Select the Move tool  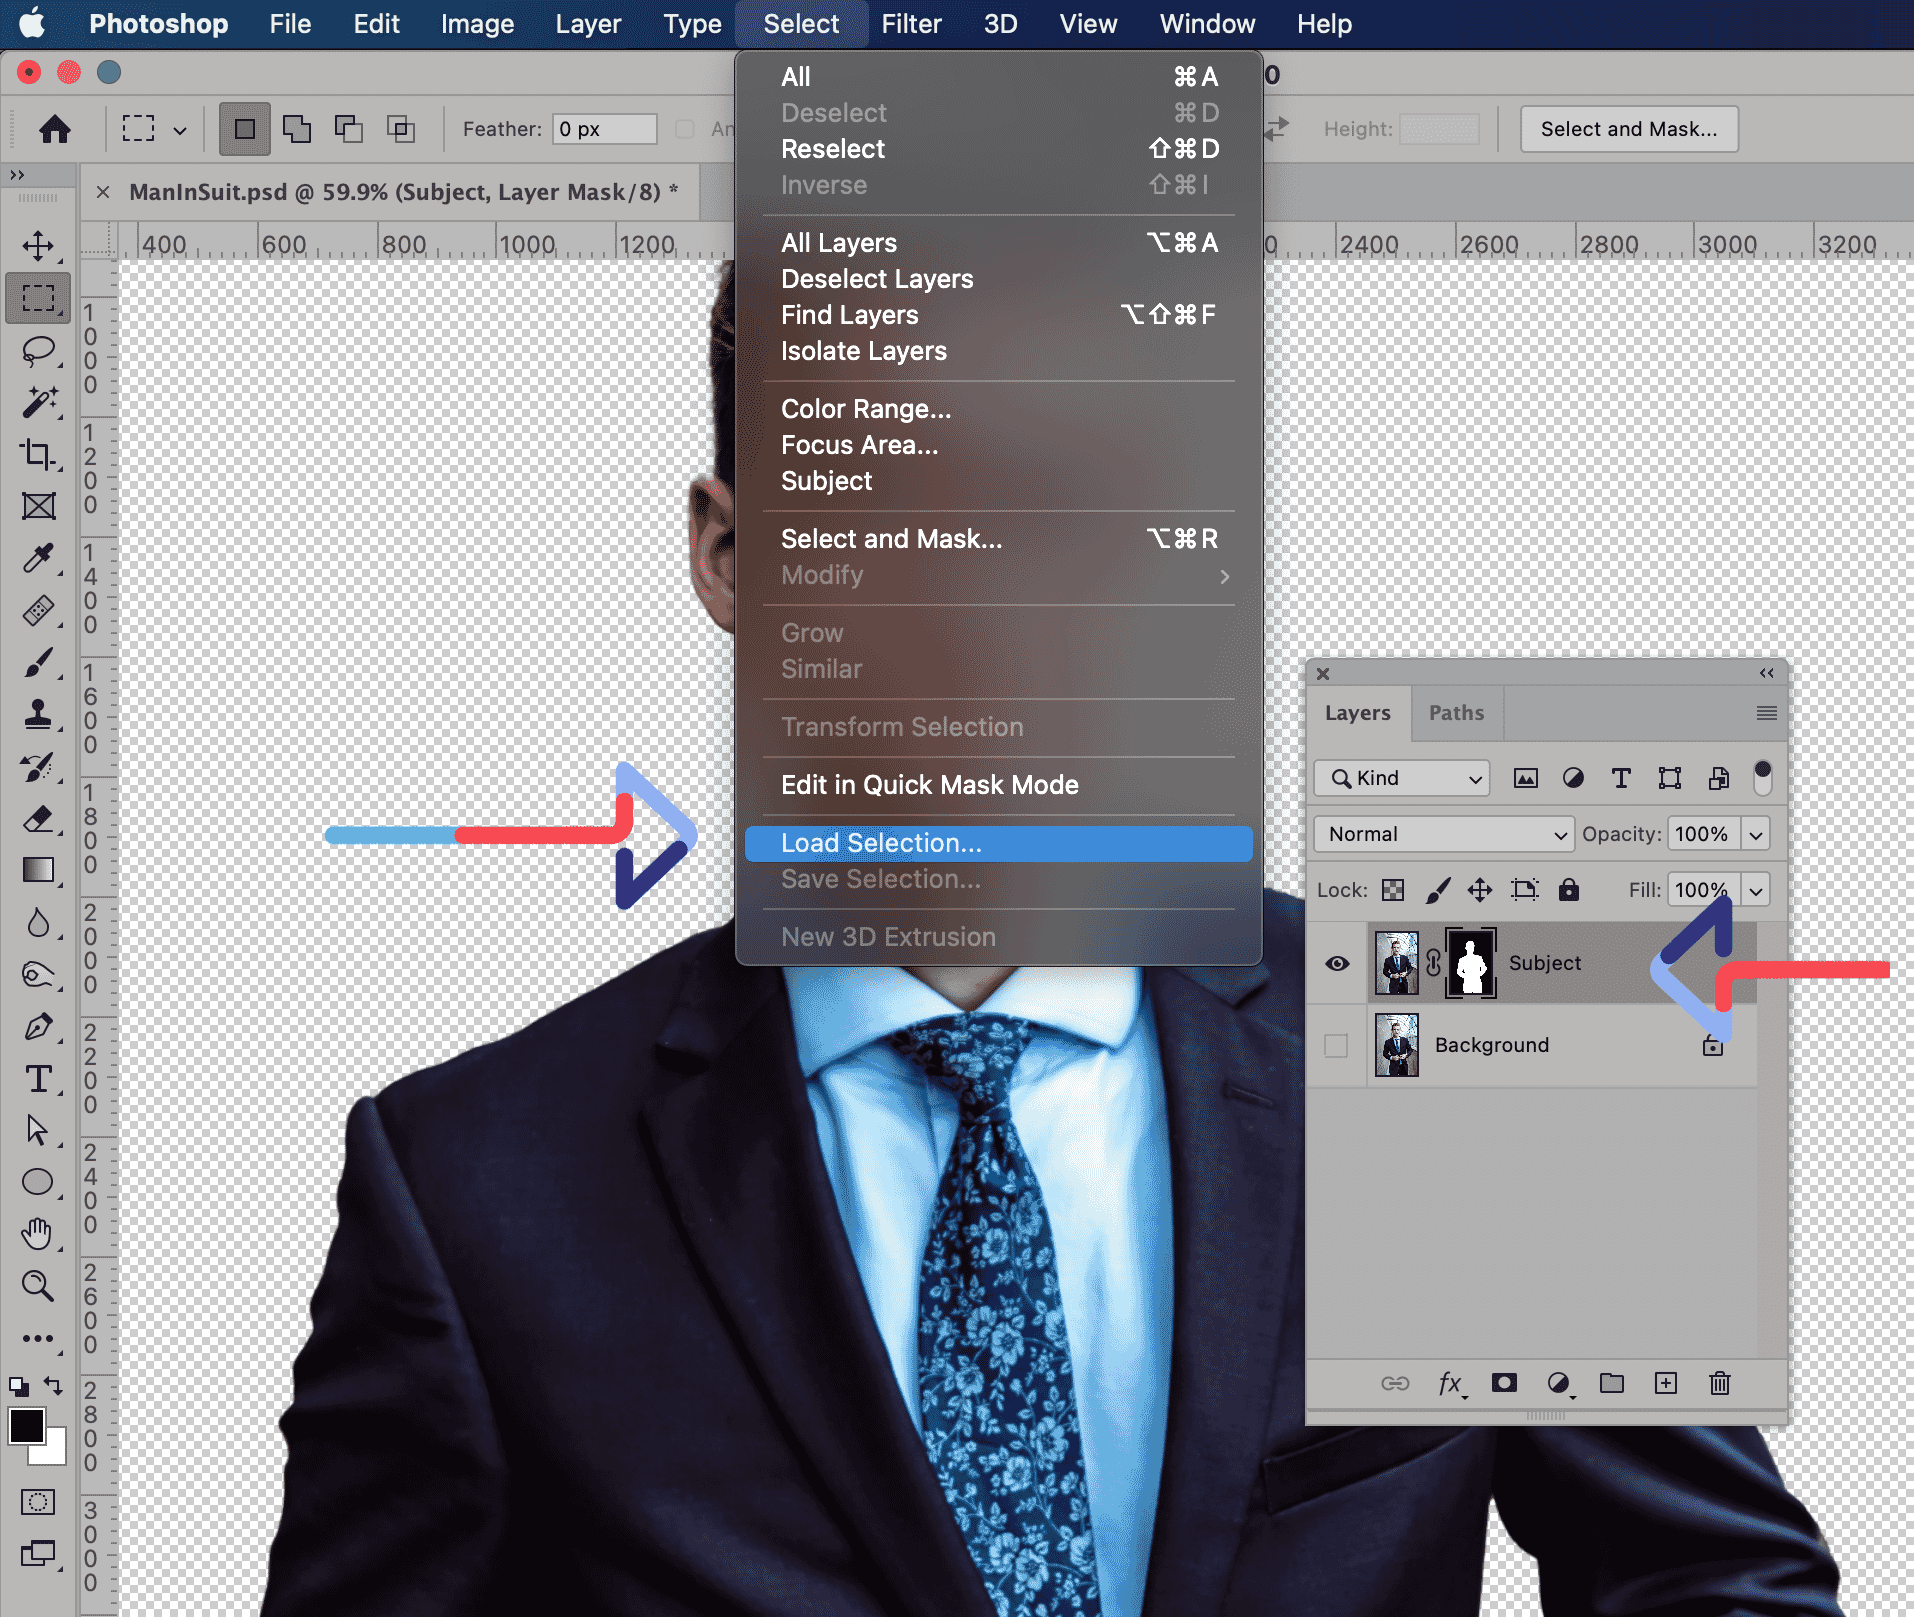point(38,246)
